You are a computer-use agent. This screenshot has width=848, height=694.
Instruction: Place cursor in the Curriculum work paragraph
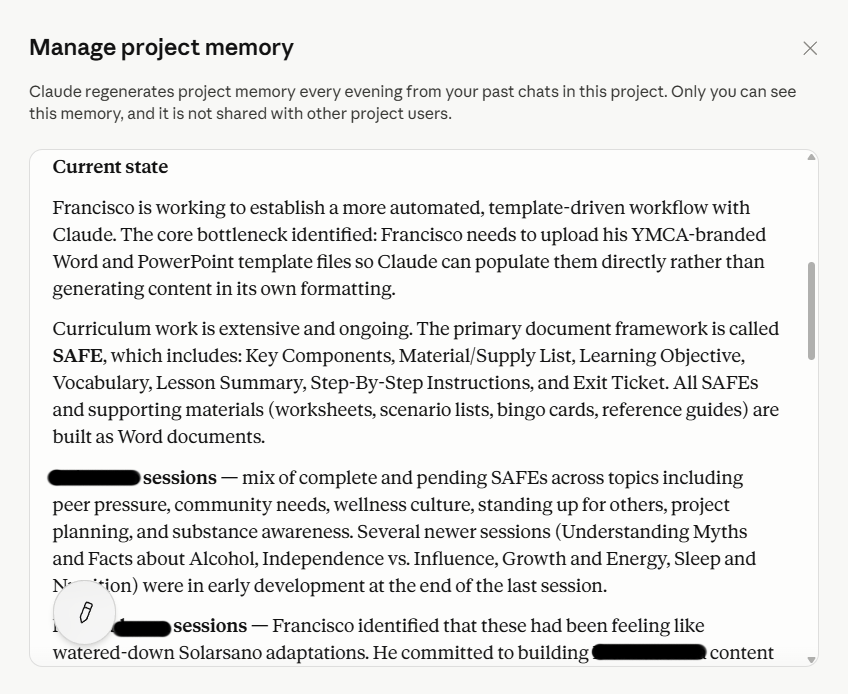pos(415,382)
